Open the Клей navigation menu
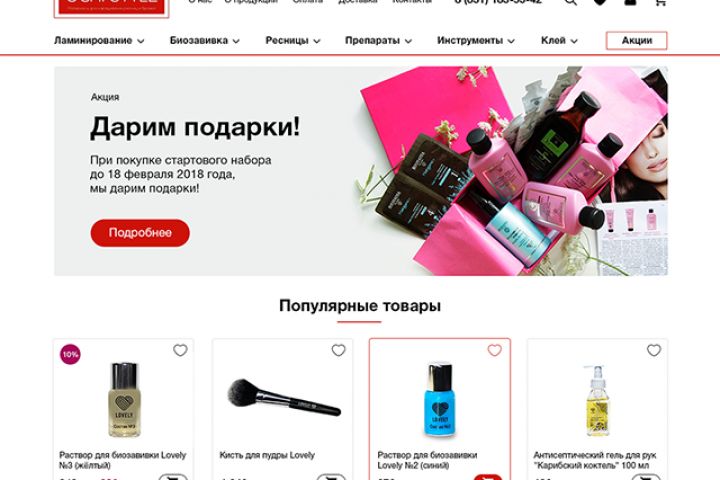Viewport: 720px width, 480px height. pyautogui.click(x=559, y=40)
